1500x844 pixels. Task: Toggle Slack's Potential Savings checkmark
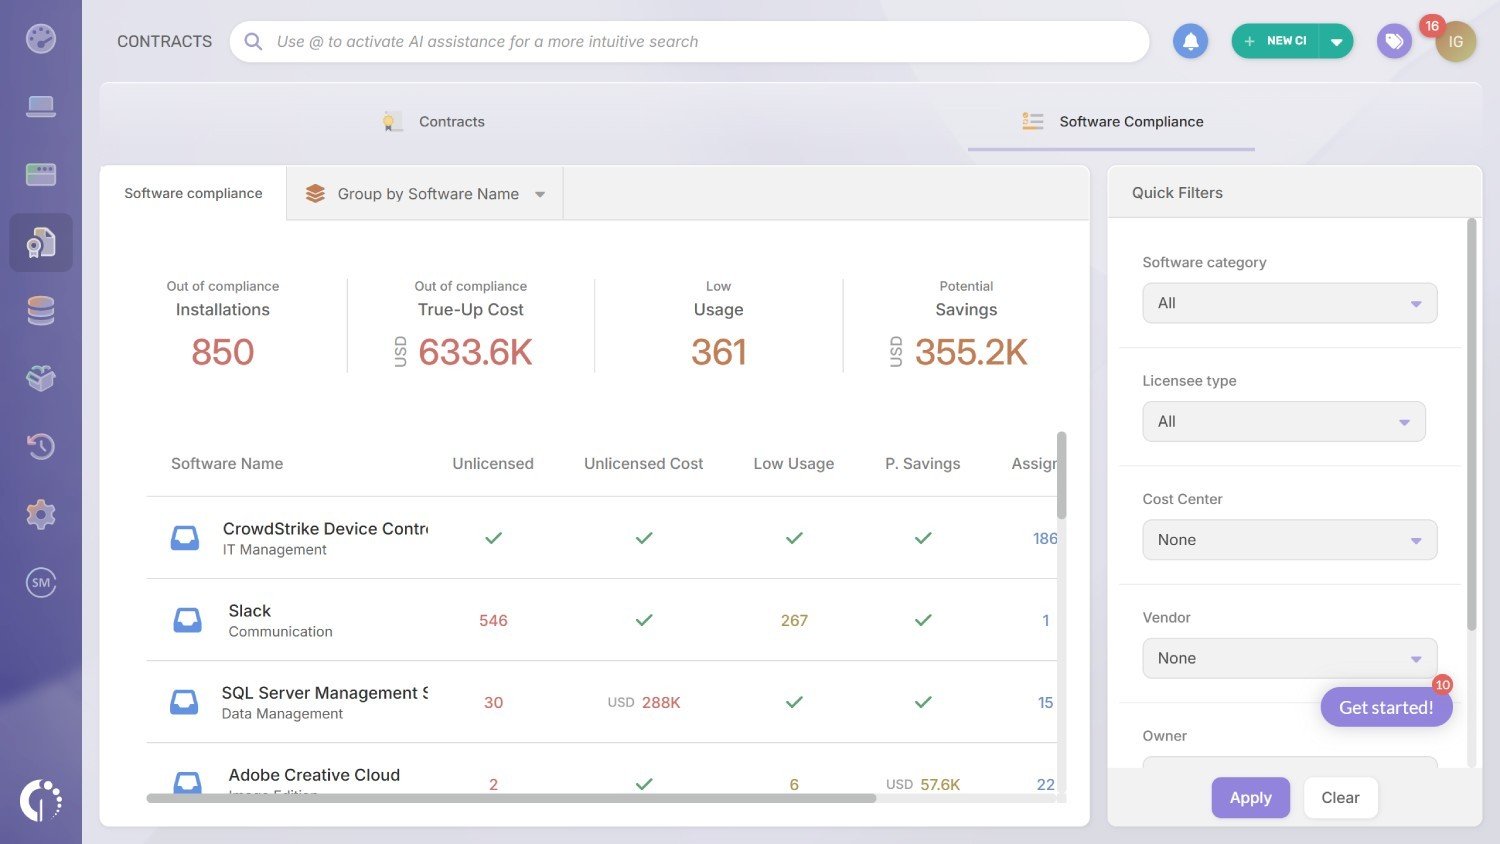coord(922,620)
